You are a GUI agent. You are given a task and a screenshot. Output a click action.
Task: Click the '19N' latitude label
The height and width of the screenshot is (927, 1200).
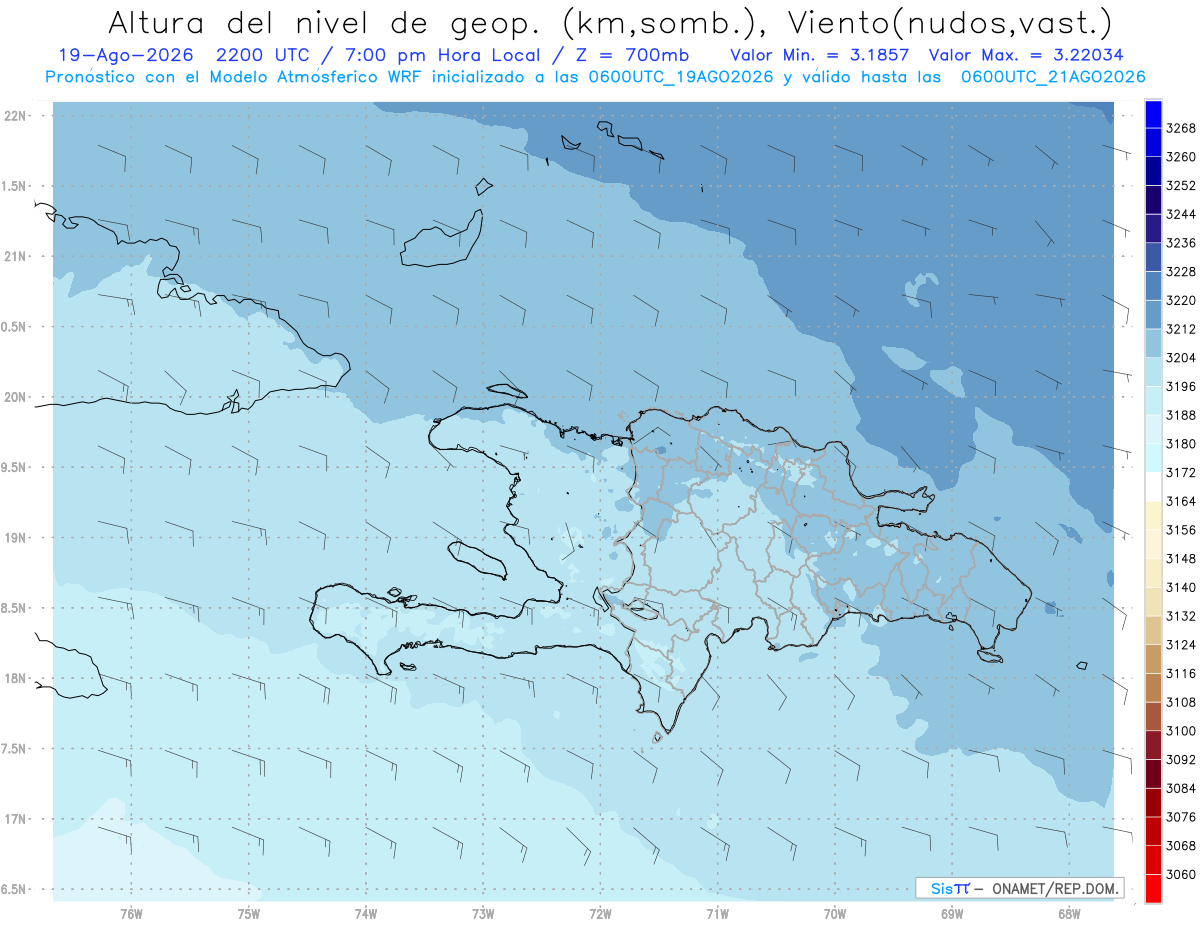[15, 538]
